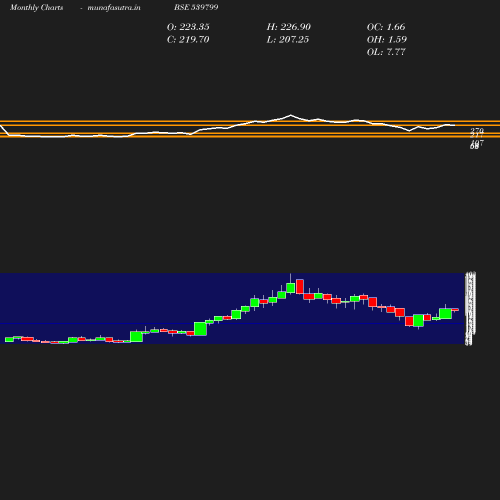The image size is (500, 500).
Task: Click the open value 'O: 223.35'
Action: tap(188, 27)
